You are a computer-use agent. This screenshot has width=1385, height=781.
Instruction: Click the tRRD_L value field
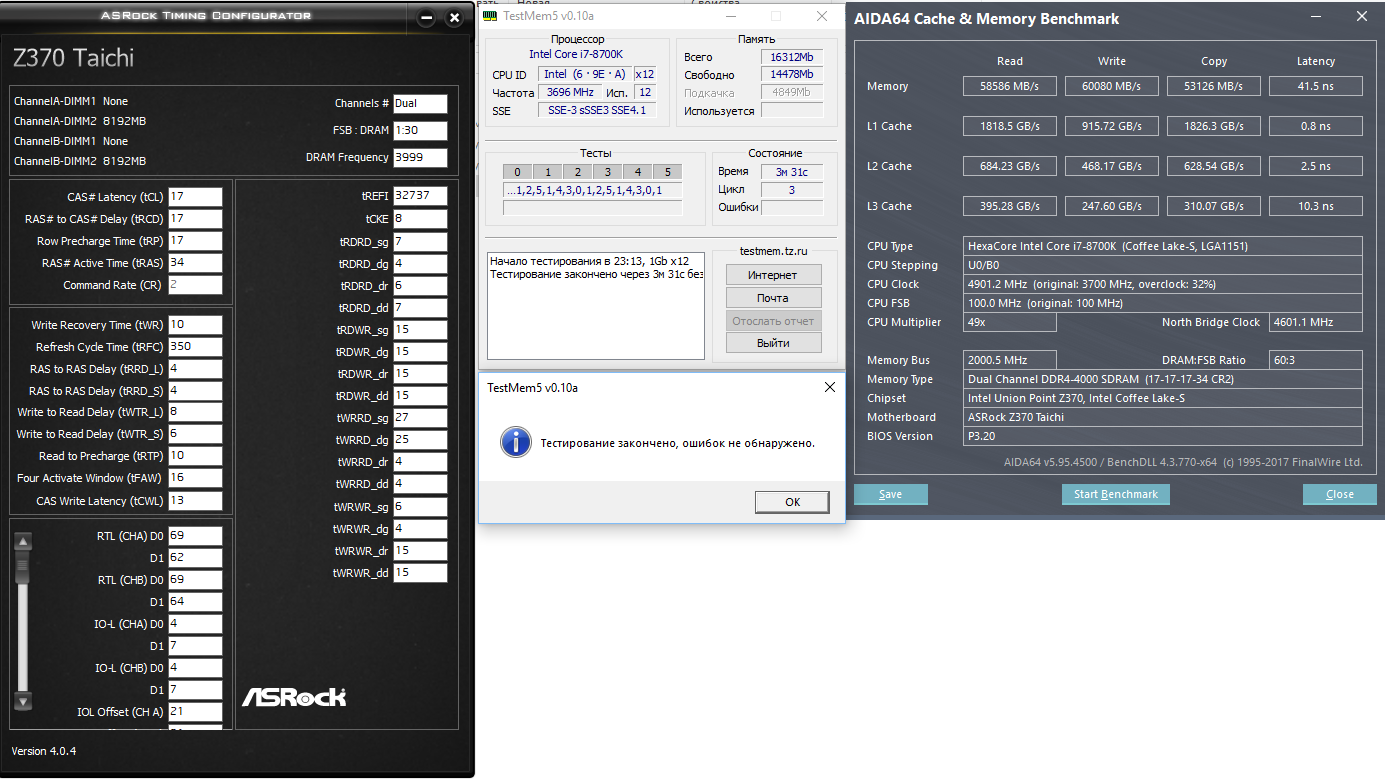tap(195, 369)
